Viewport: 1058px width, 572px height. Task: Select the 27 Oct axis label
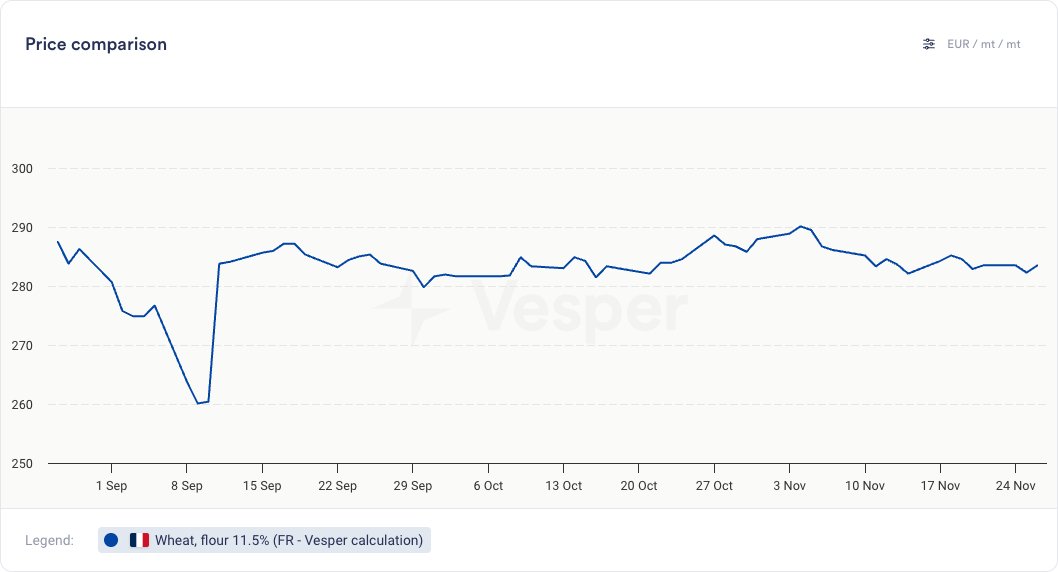click(x=714, y=486)
